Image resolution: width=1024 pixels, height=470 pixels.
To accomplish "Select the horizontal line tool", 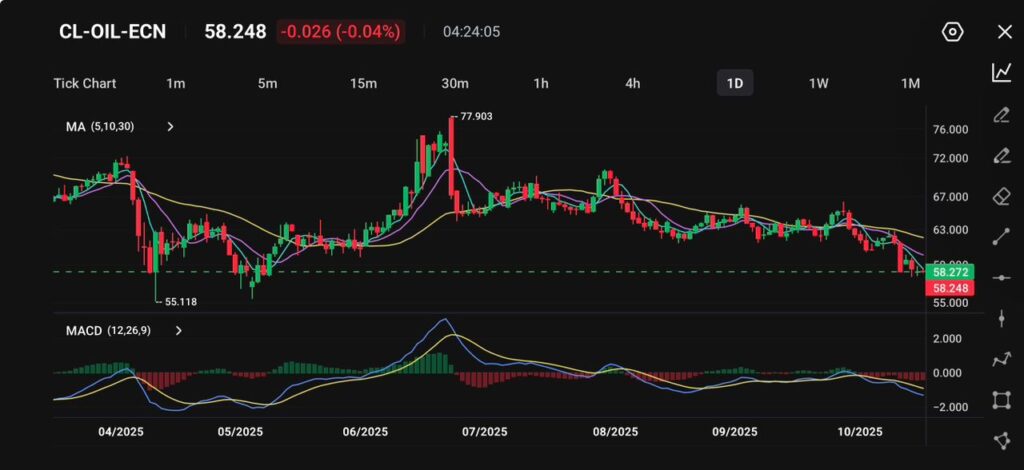I will (1001, 278).
